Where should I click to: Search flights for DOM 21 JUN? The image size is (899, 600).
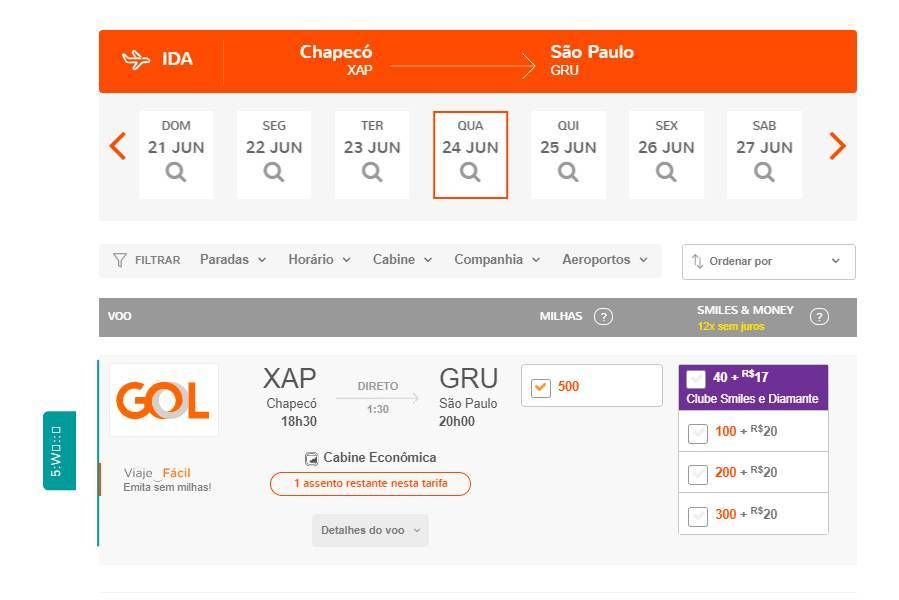click(x=176, y=155)
